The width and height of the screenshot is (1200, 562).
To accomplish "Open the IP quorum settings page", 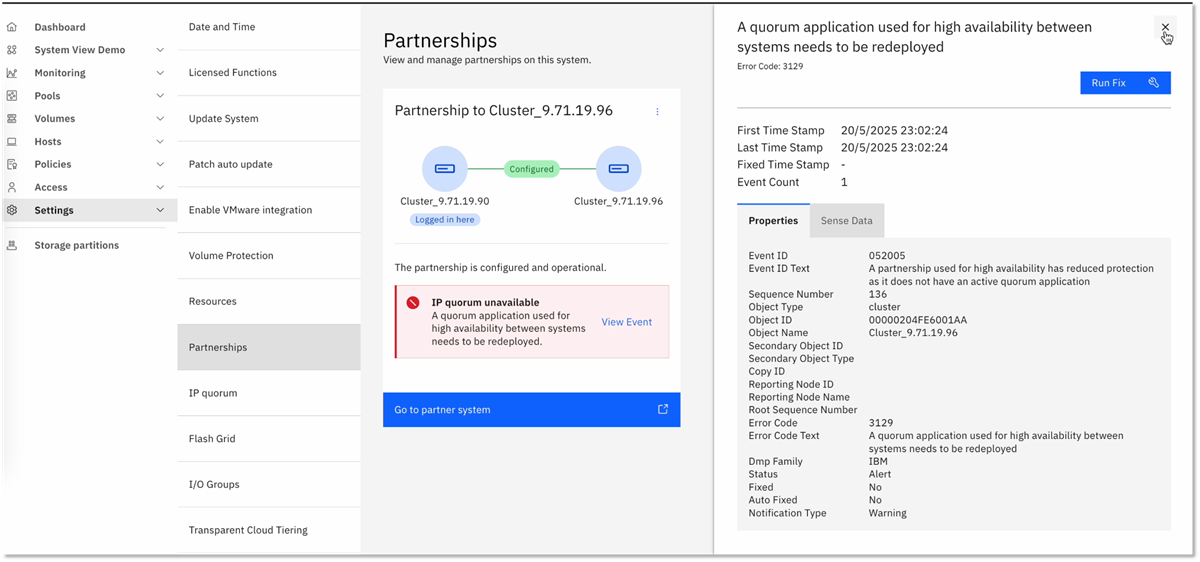I will pyautogui.click(x=268, y=393).
